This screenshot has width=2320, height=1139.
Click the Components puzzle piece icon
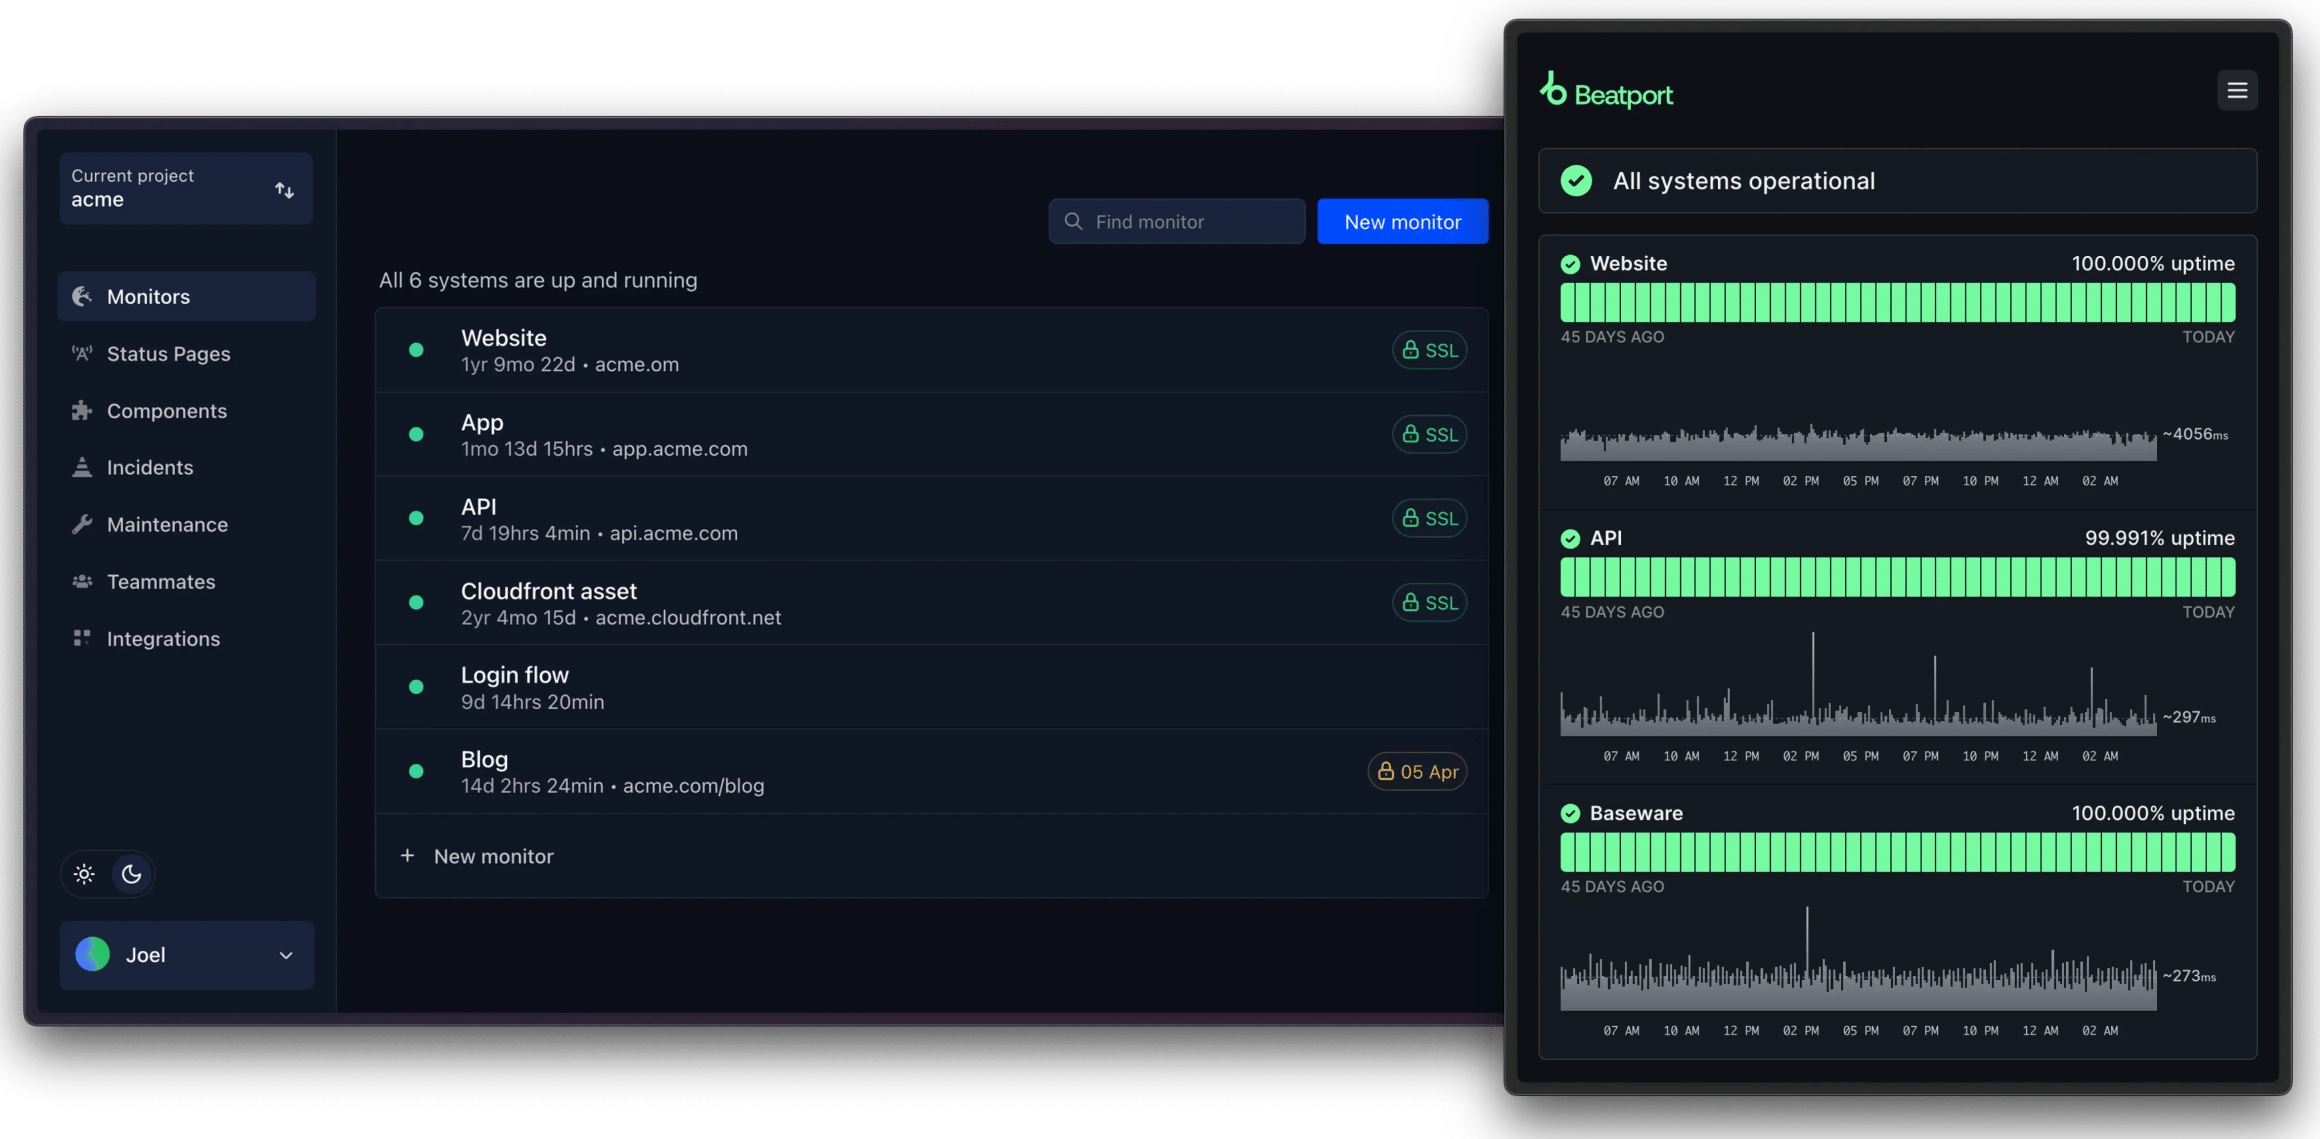82,410
